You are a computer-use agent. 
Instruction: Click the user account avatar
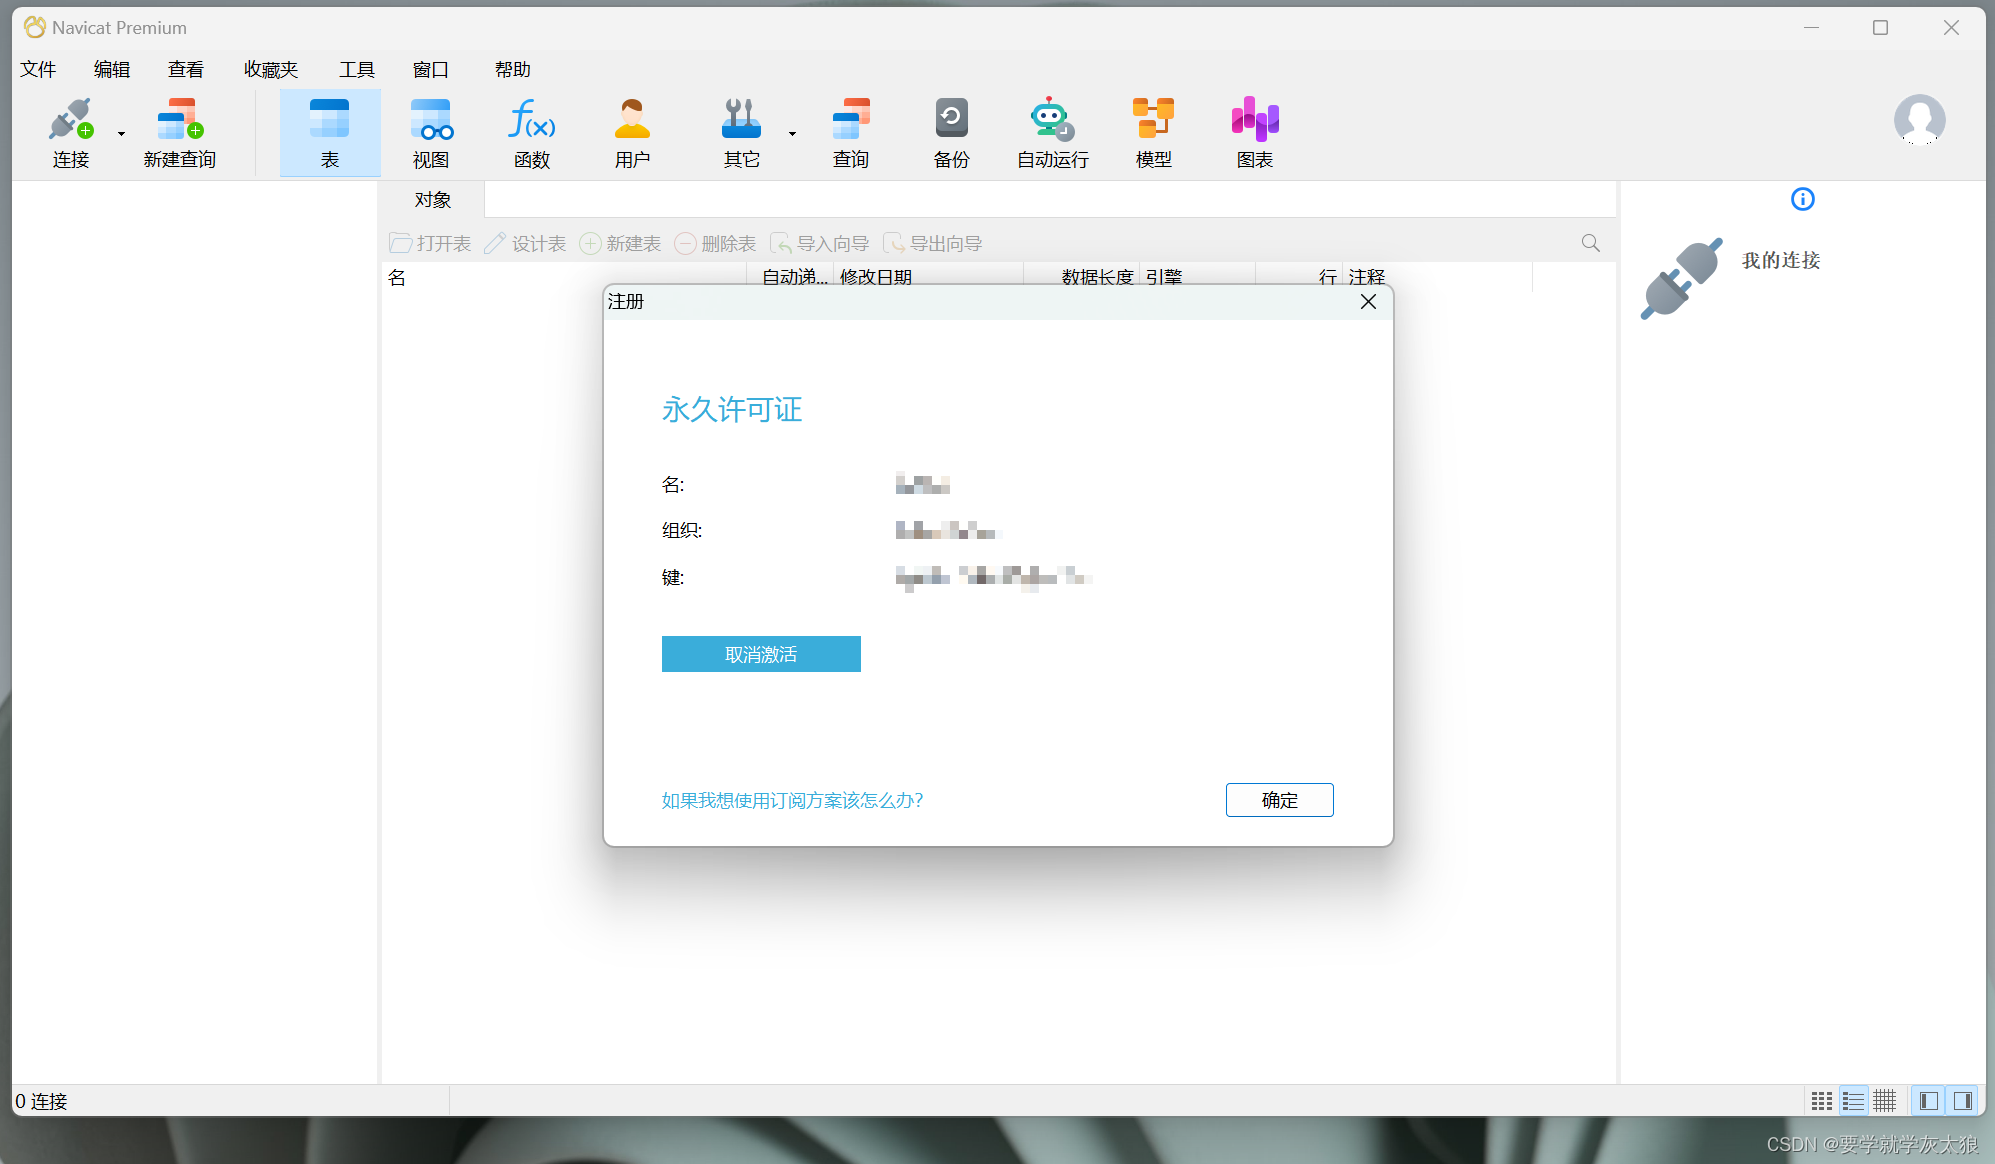click(1919, 120)
